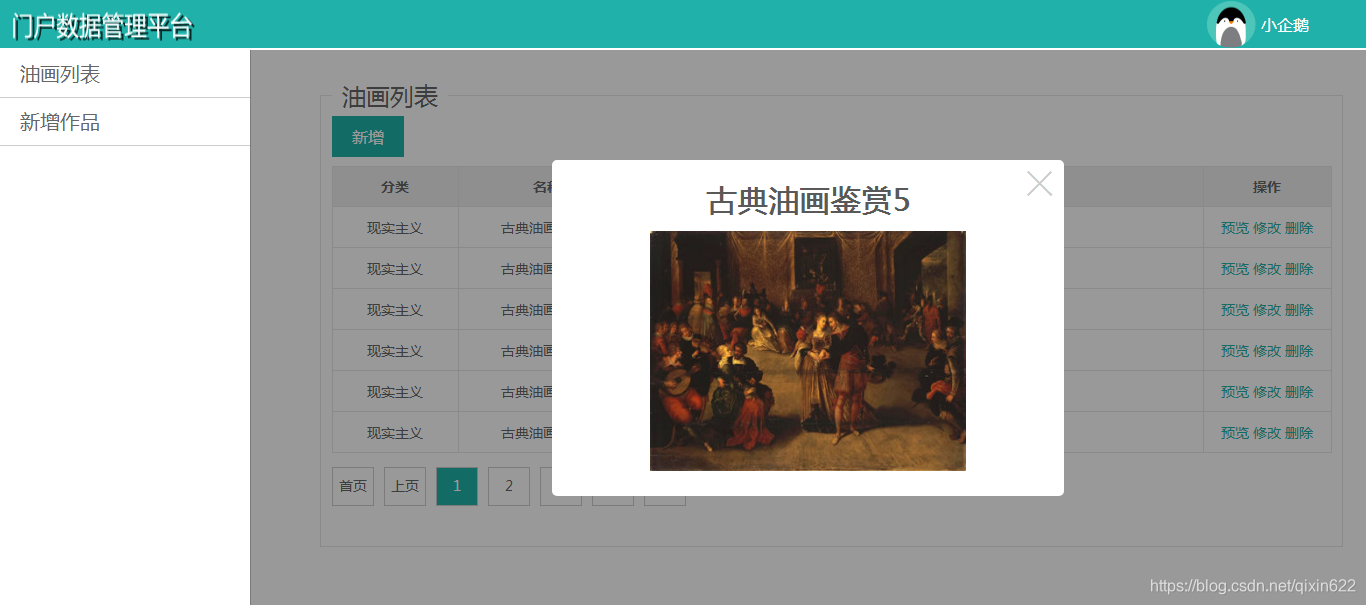Screen dimensions: 1366x605
Task: Click 修改 in the fourth table row
Action: point(1267,351)
